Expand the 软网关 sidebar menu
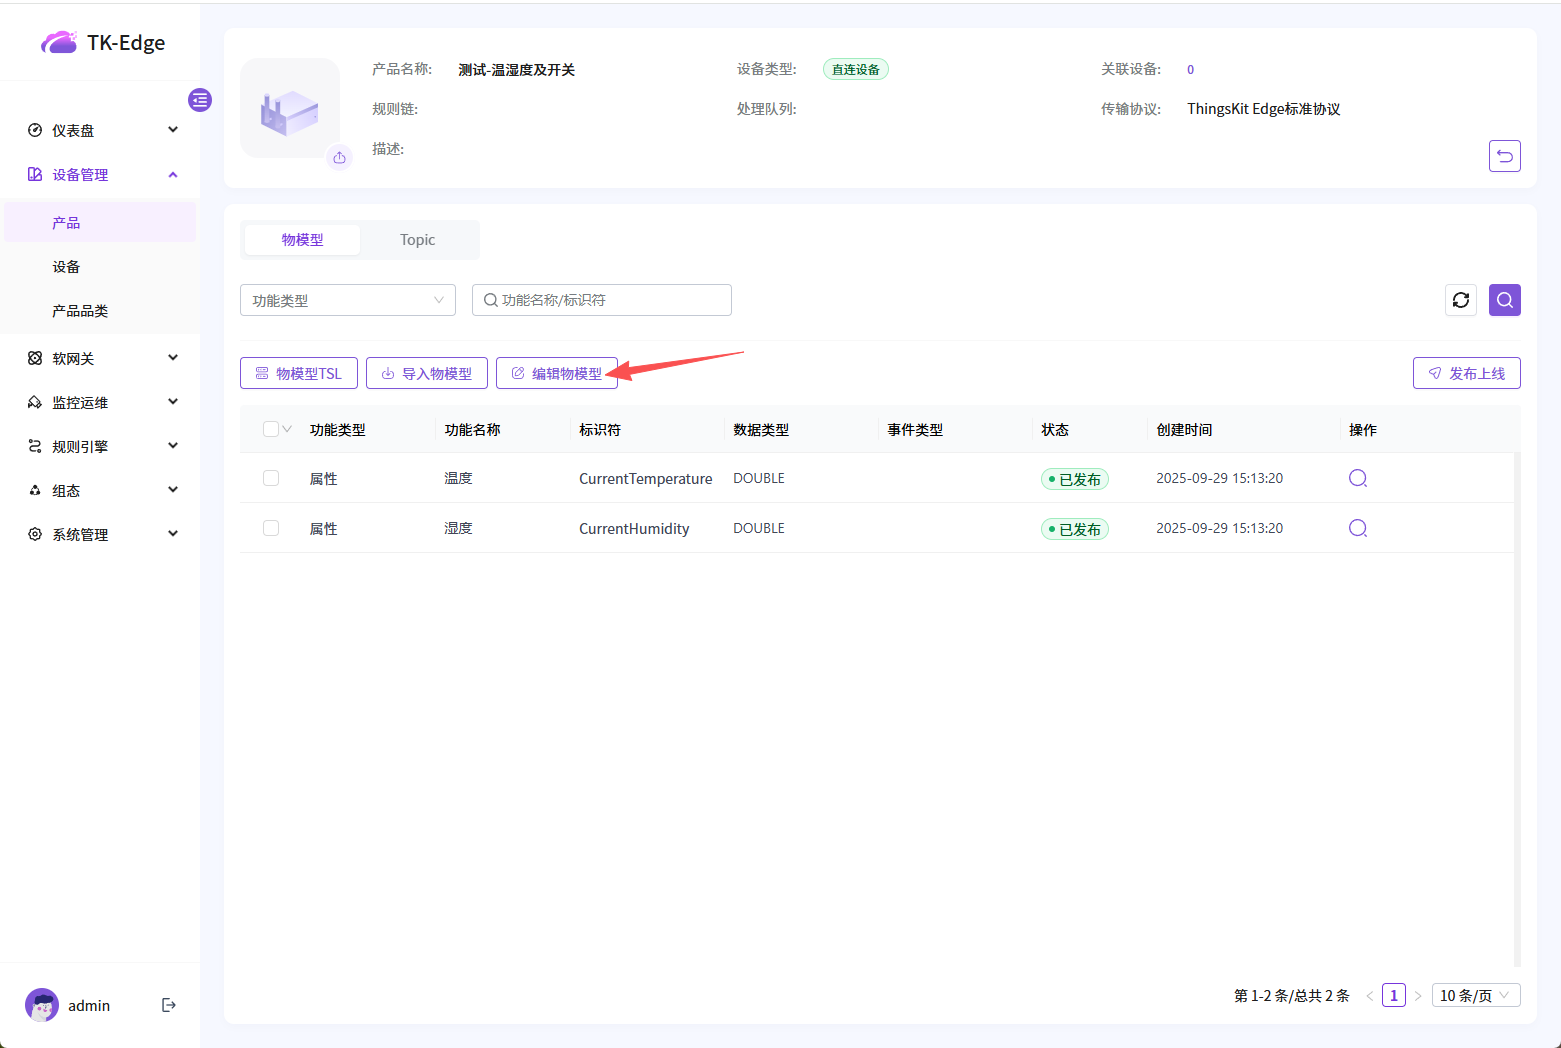 pyautogui.click(x=100, y=358)
